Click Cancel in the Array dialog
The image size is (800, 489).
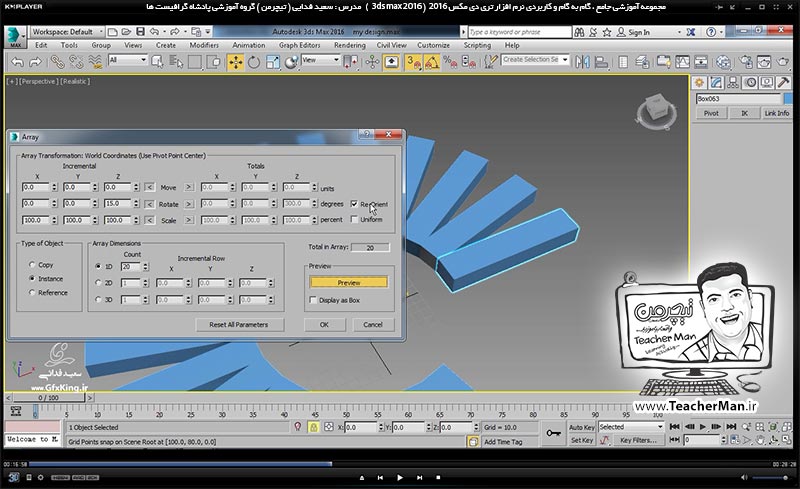click(373, 325)
